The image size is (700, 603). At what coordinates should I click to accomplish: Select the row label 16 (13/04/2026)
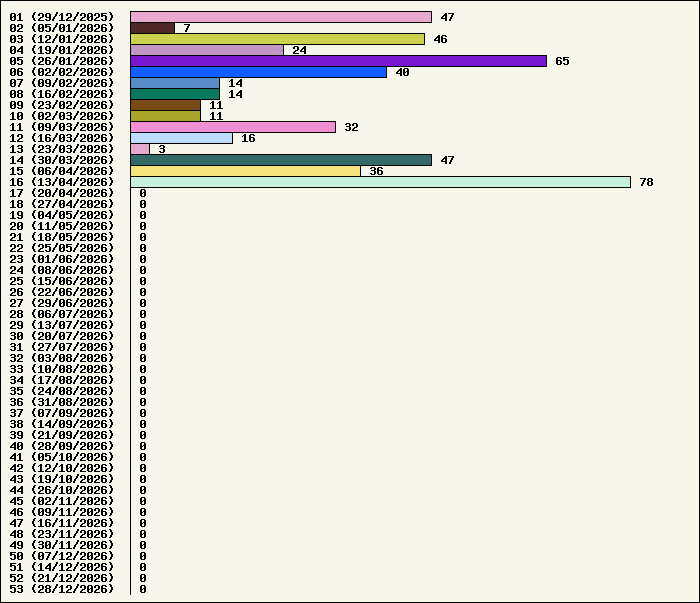click(x=62, y=182)
